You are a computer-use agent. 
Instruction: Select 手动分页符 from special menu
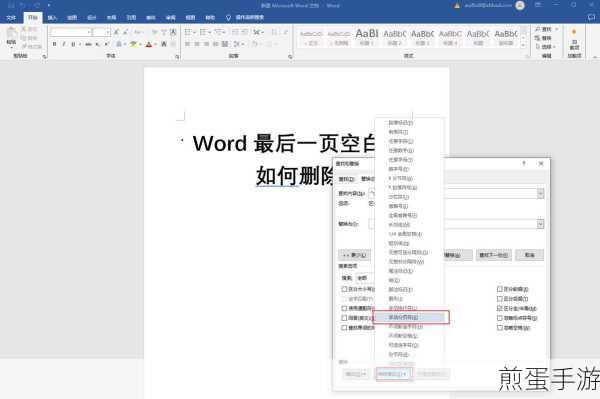(410, 317)
